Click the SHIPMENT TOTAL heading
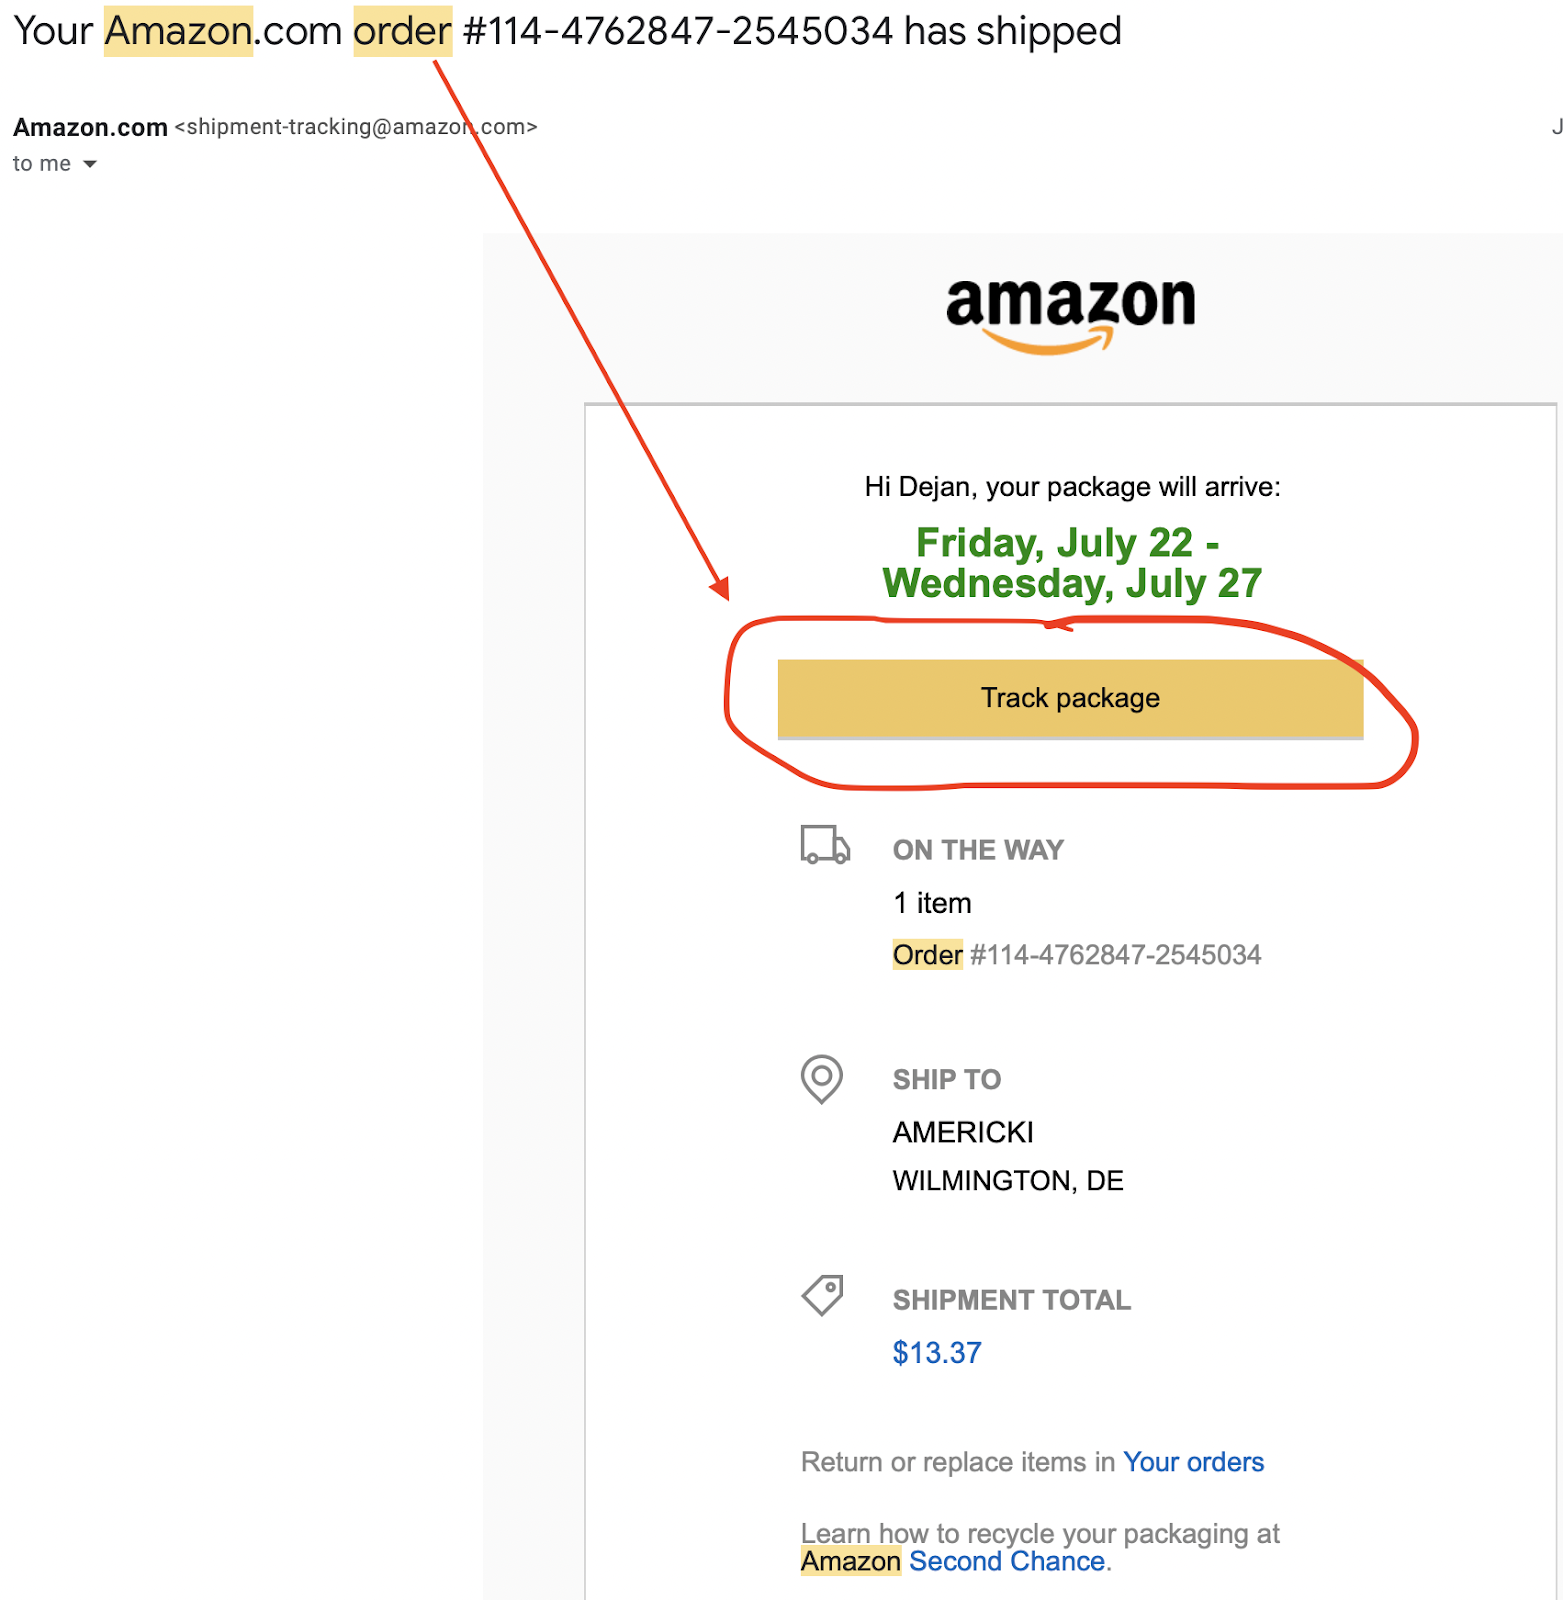Image resolution: width=1563 pixels, height=1600 pixels. pyautogui.click(x=1011, y=1300)
